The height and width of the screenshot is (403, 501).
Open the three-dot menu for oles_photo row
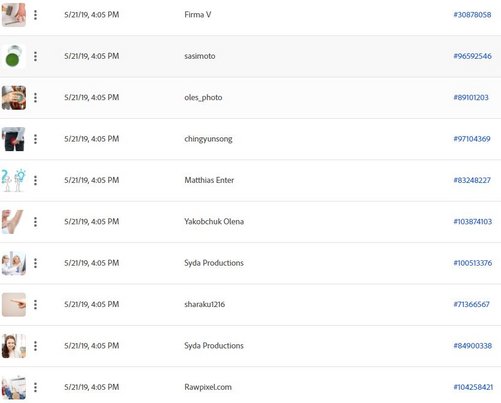35,98
